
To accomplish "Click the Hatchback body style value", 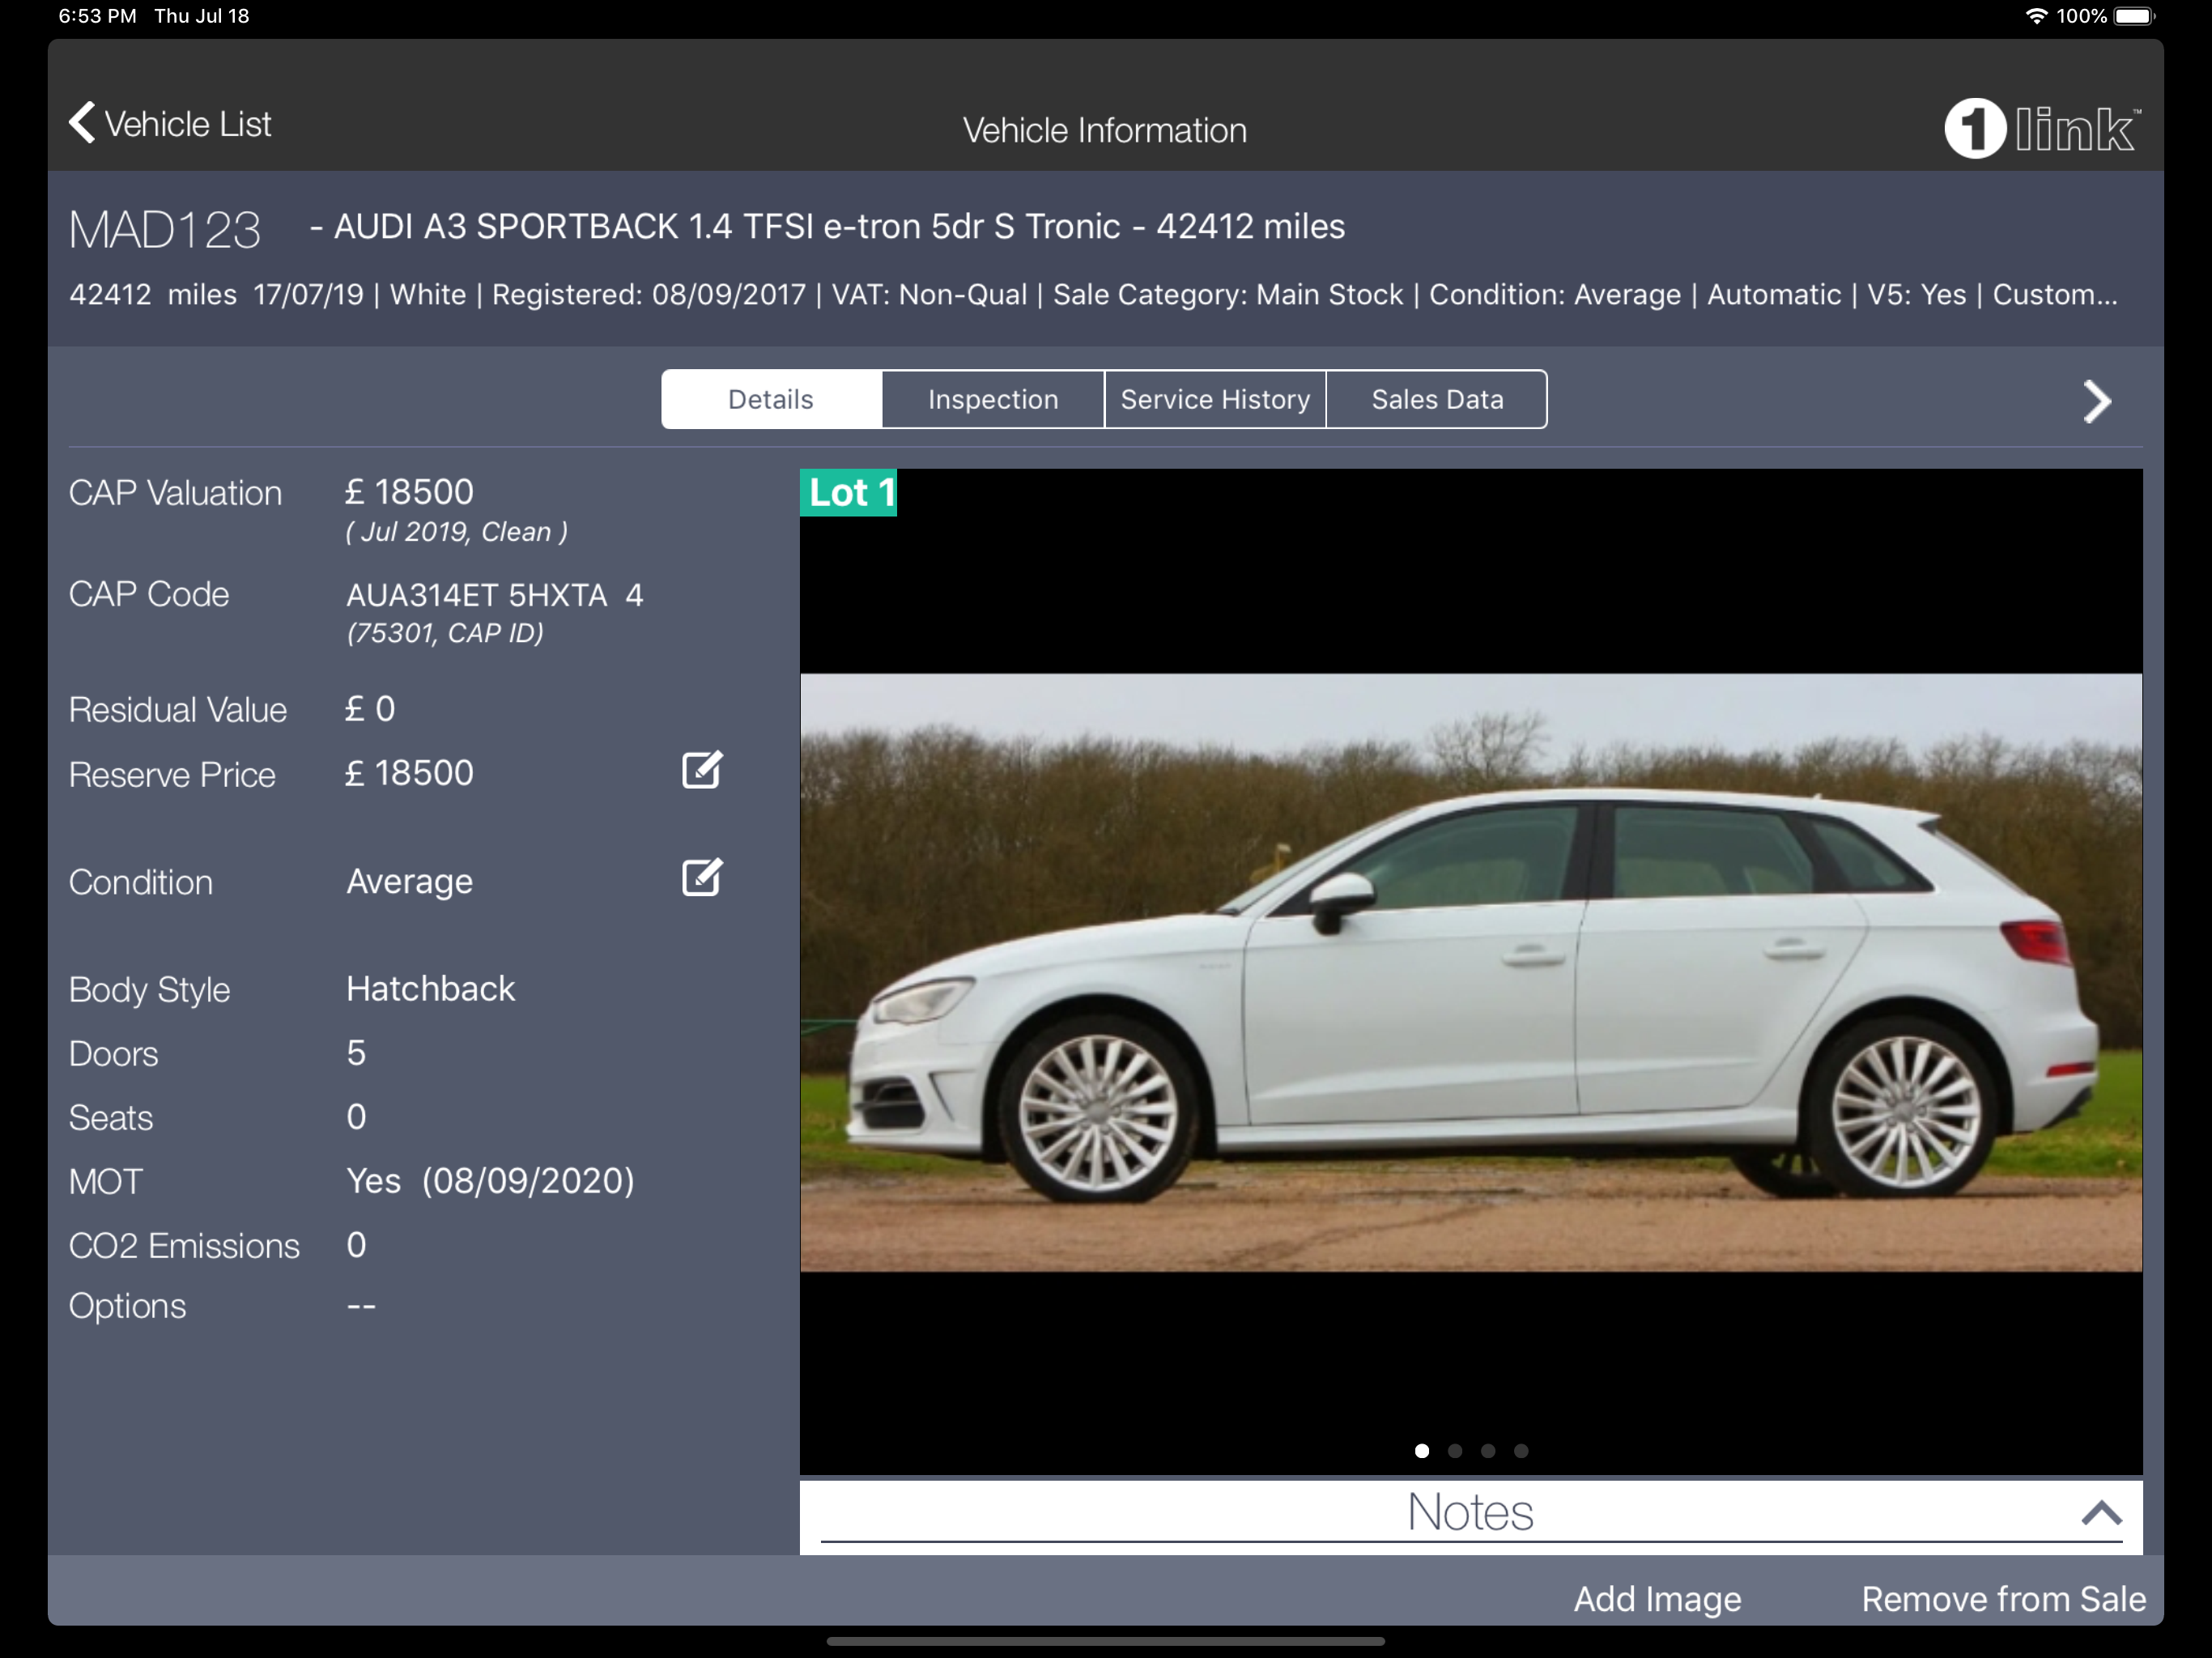I will point(431,989).
